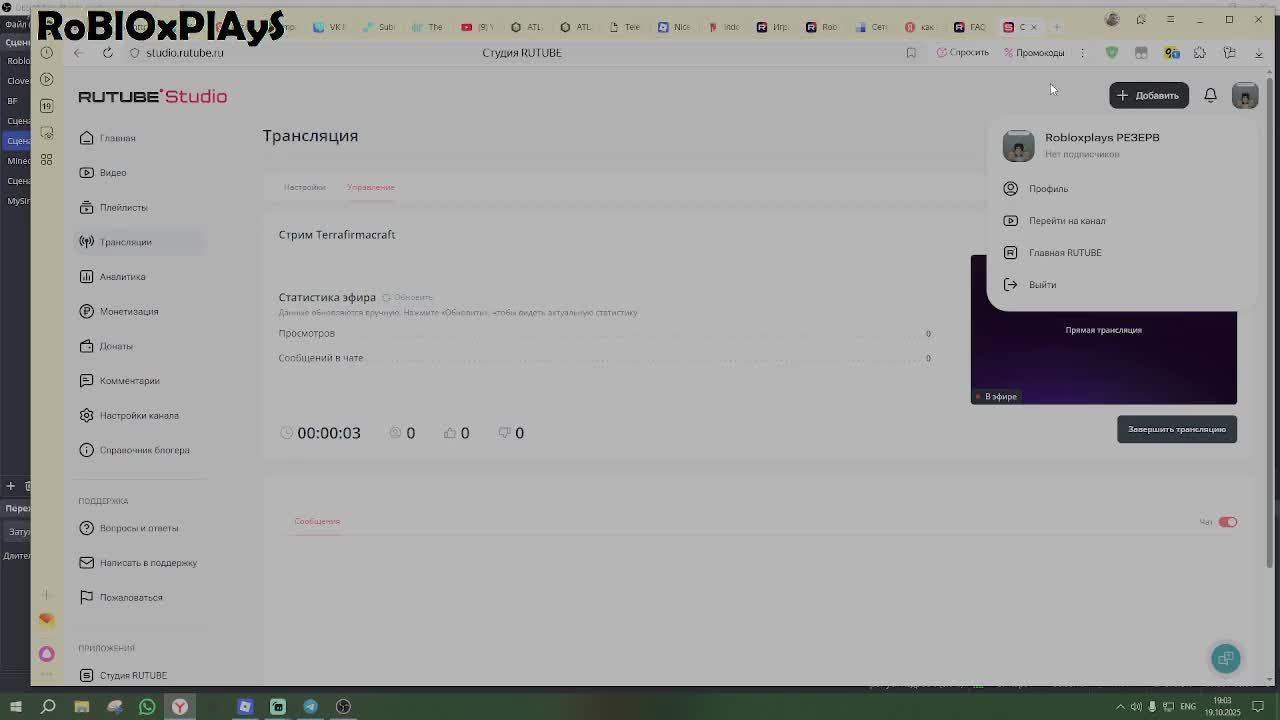Close the current Студия RUTUBE browser tab
1280x720 pixels.
point(1033,27)
